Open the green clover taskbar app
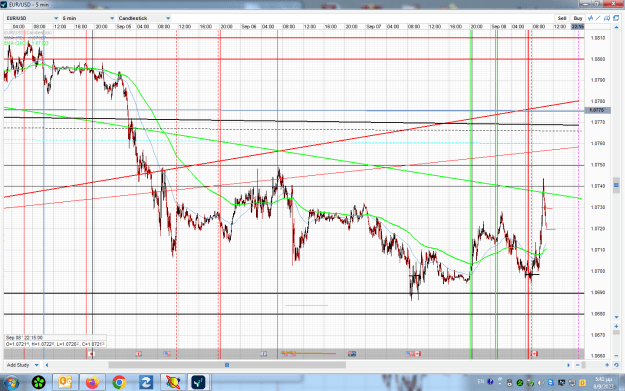Image resolution: width=625 pixels, height=391 pixels. coord(39,383)
